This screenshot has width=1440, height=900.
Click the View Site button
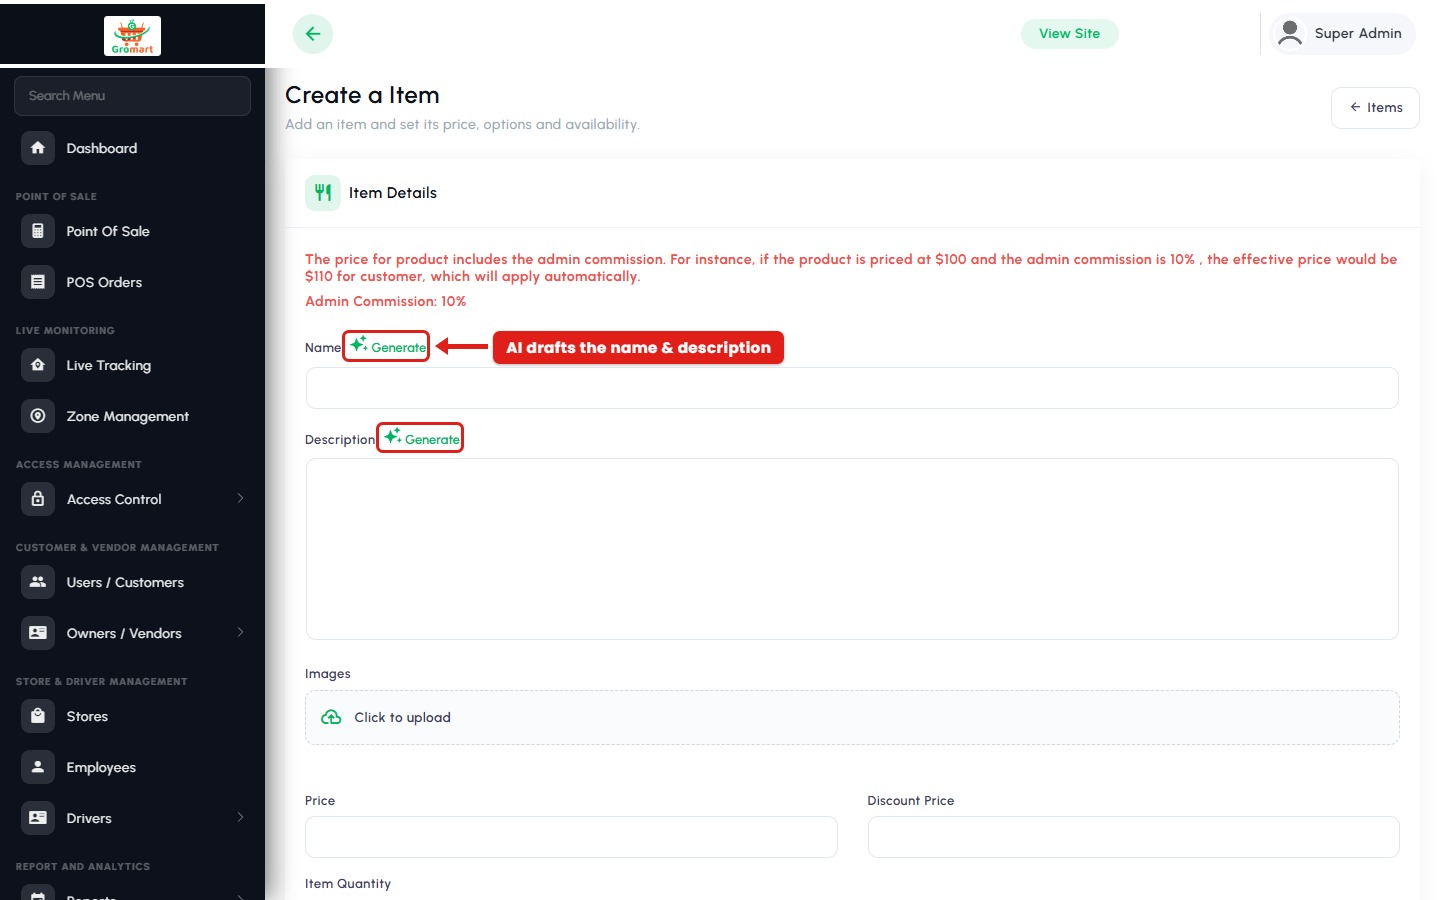pos(1069,33)
